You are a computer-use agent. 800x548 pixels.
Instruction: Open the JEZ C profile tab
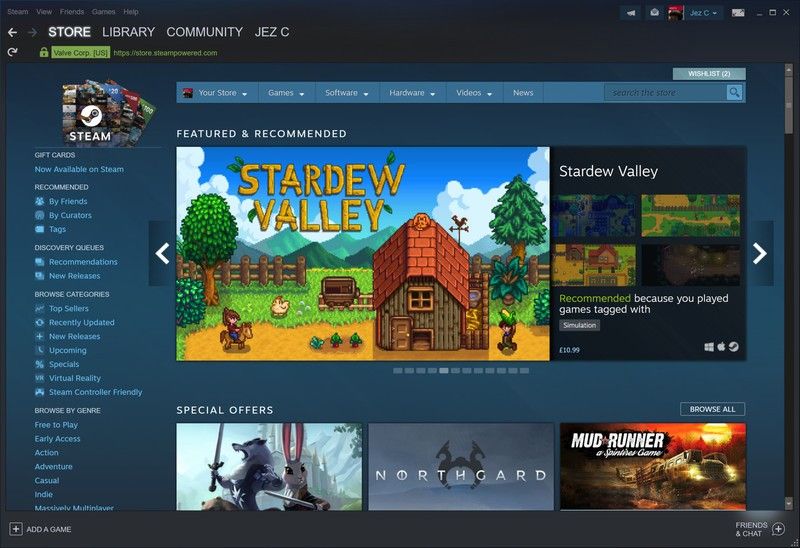[272, 32]
